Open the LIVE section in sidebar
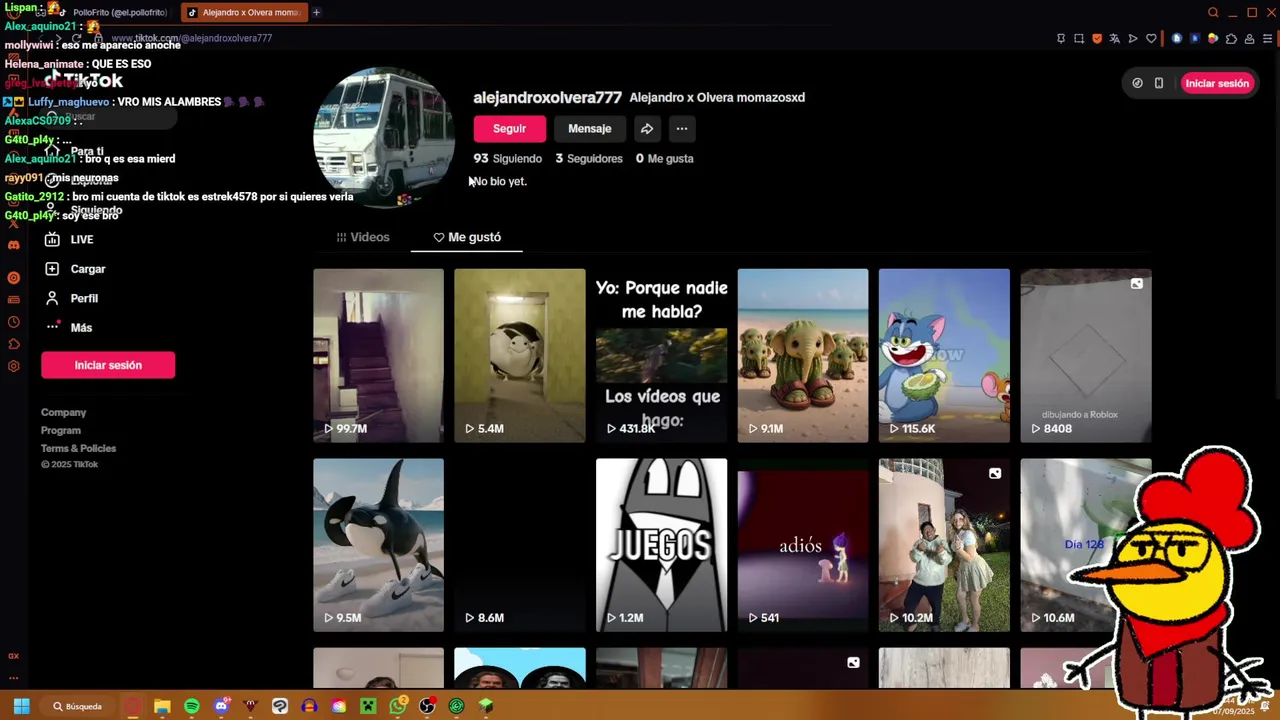Screen dimensions: 1280x720 coord(69,240)
